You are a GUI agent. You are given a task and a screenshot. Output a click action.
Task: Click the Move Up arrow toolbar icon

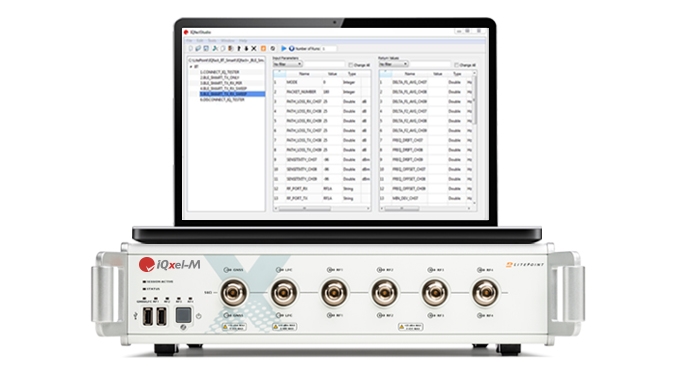click(239, 48)
